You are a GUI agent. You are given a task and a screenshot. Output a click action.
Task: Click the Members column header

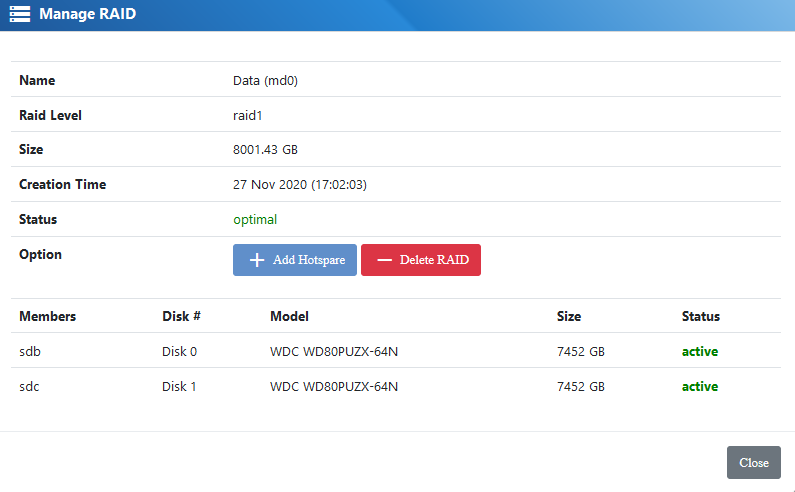click(47, 316)
